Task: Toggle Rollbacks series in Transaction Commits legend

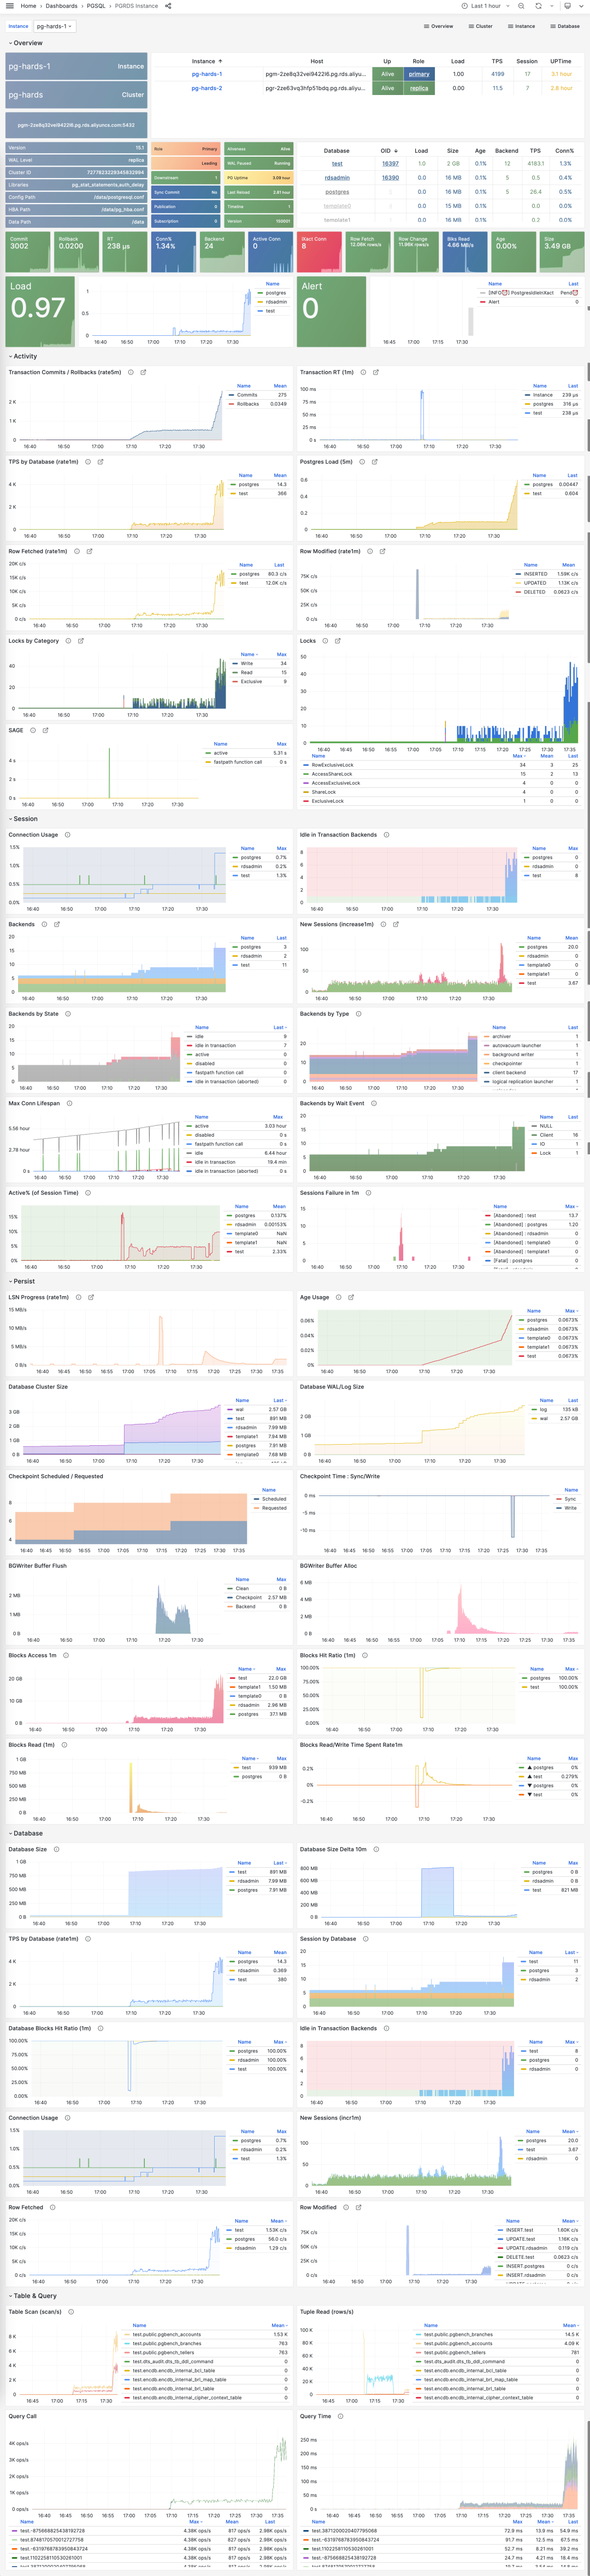Action: click(248, 404)
